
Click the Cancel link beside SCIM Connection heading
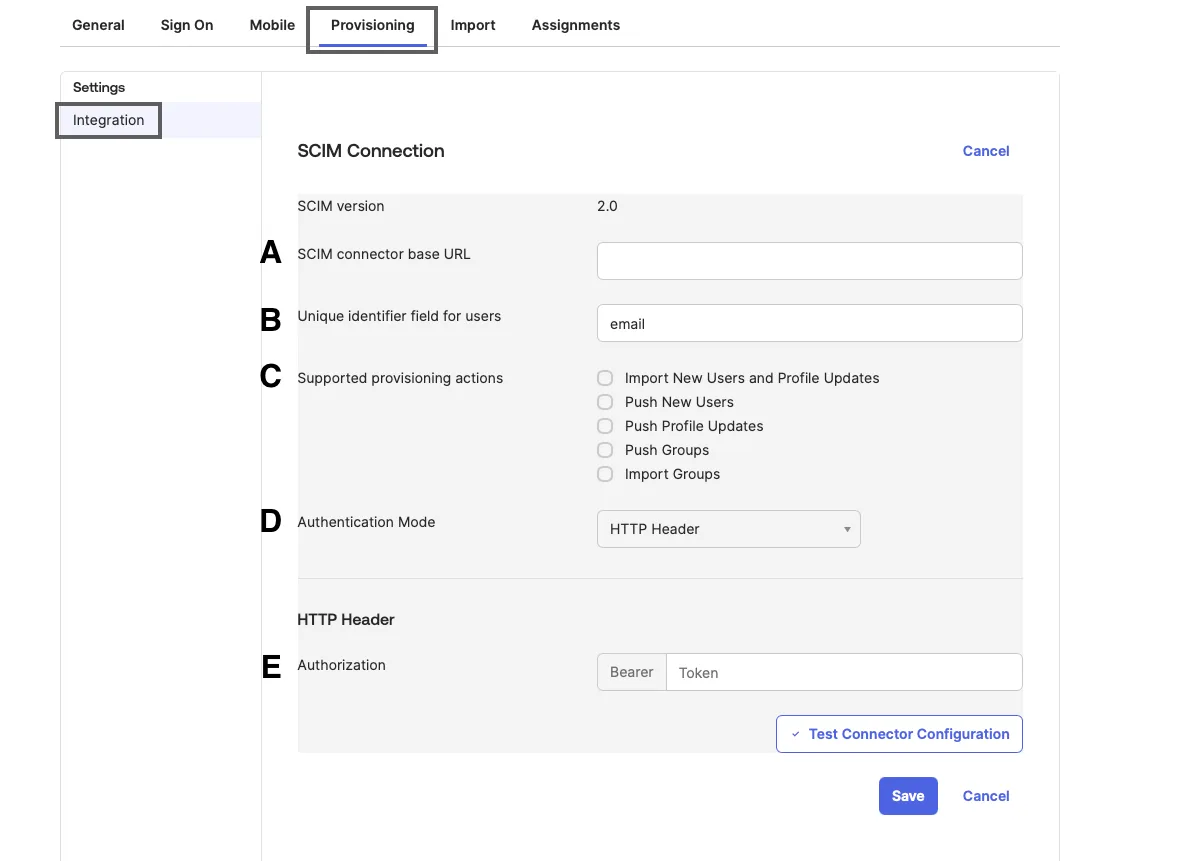pyautogui.click(x=985, y=151)
